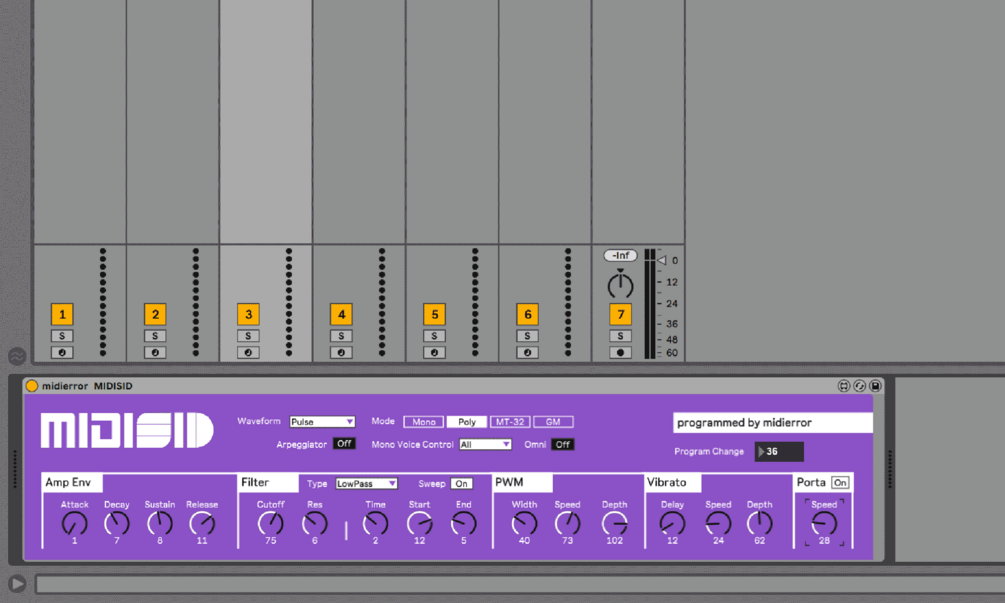Screen dimensions: 1005x603
Task: Select GM mode
Action: click(553, 422)
